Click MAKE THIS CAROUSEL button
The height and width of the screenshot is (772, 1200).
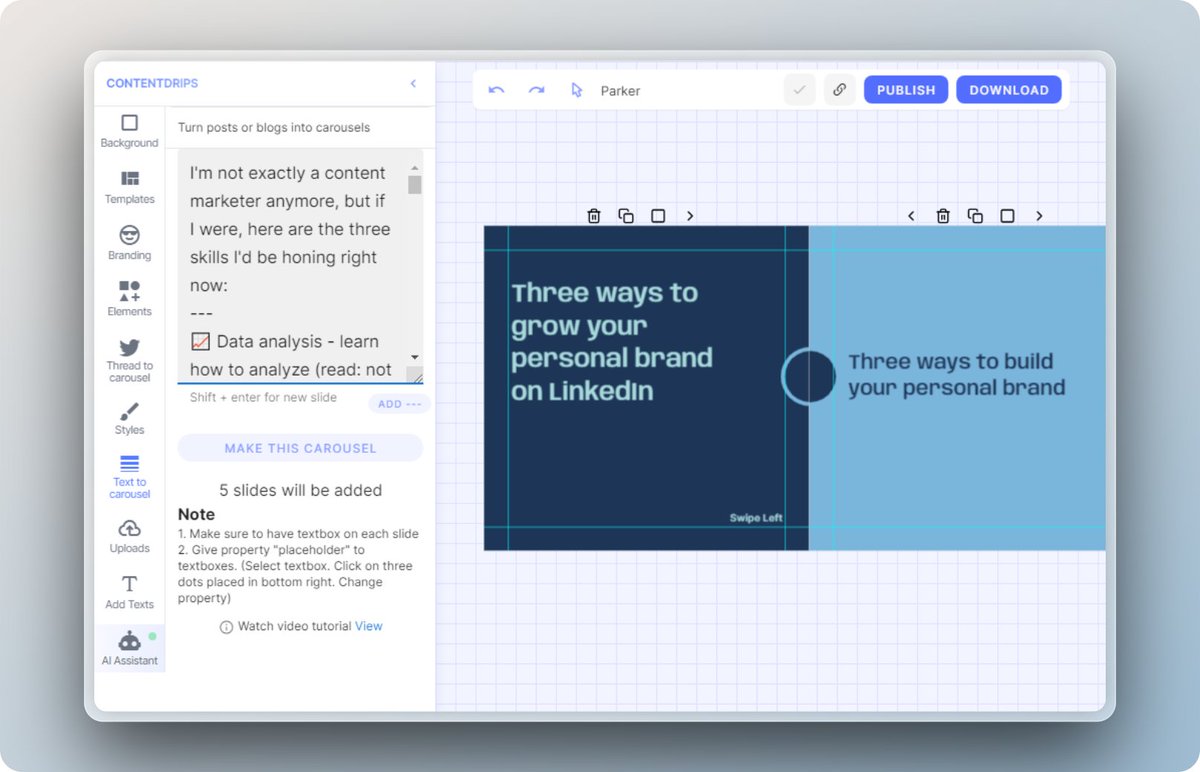pos(300,448)
